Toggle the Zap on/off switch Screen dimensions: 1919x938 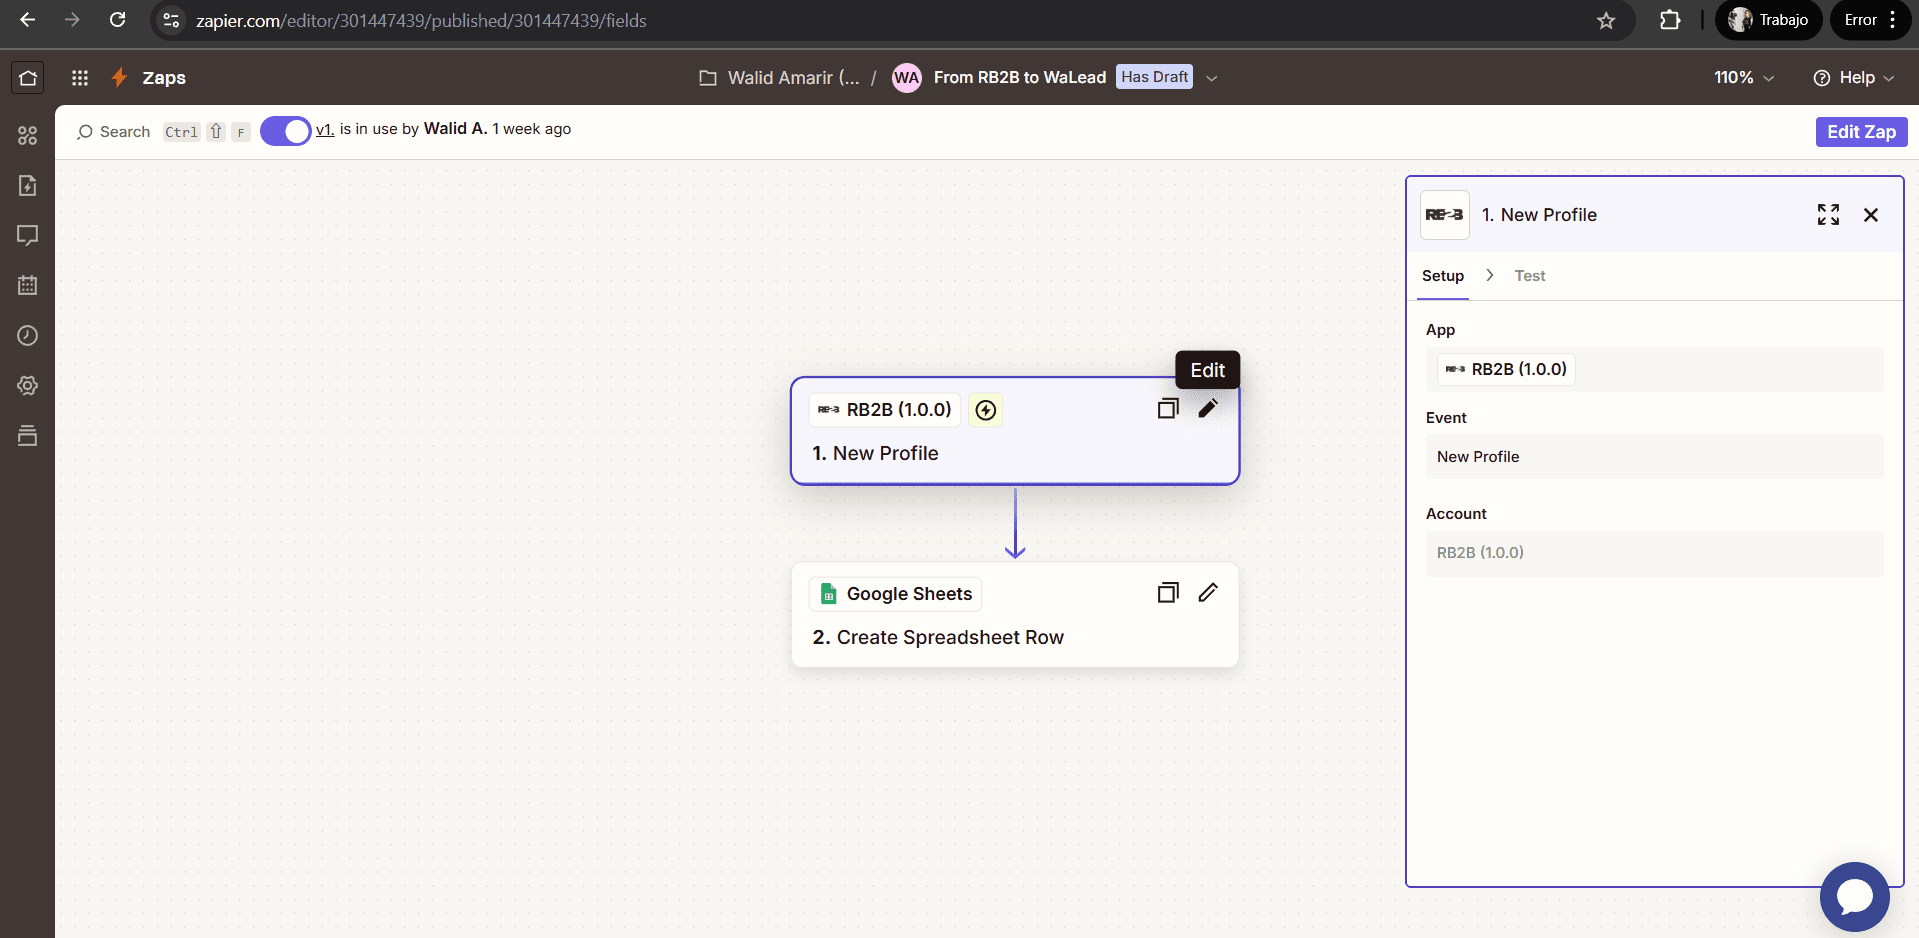click(x=286, y=131)
